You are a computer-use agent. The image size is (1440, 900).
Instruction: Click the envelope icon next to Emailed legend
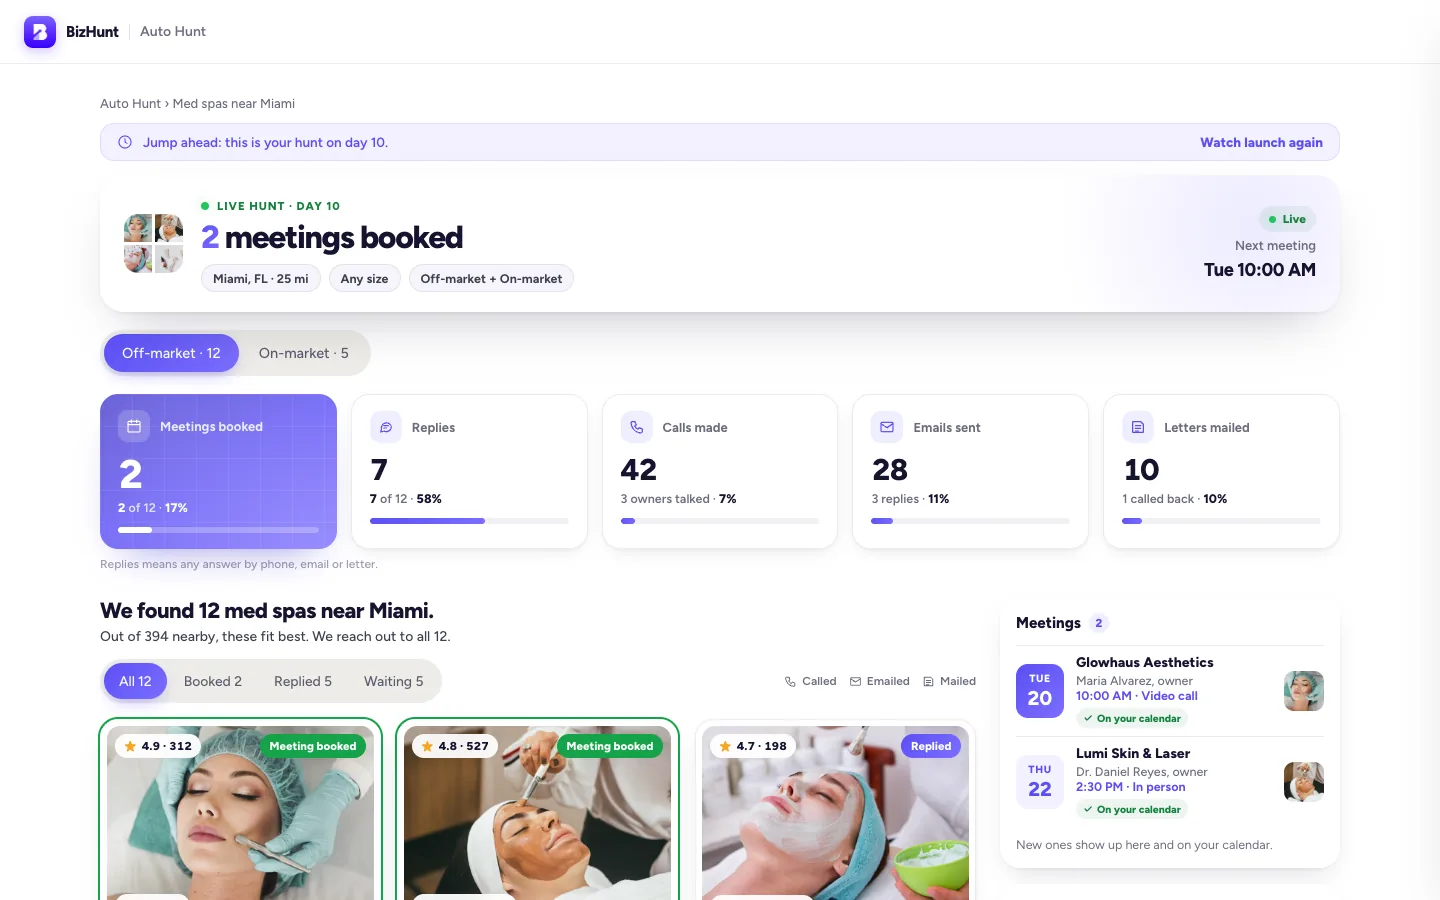(855, 682)
